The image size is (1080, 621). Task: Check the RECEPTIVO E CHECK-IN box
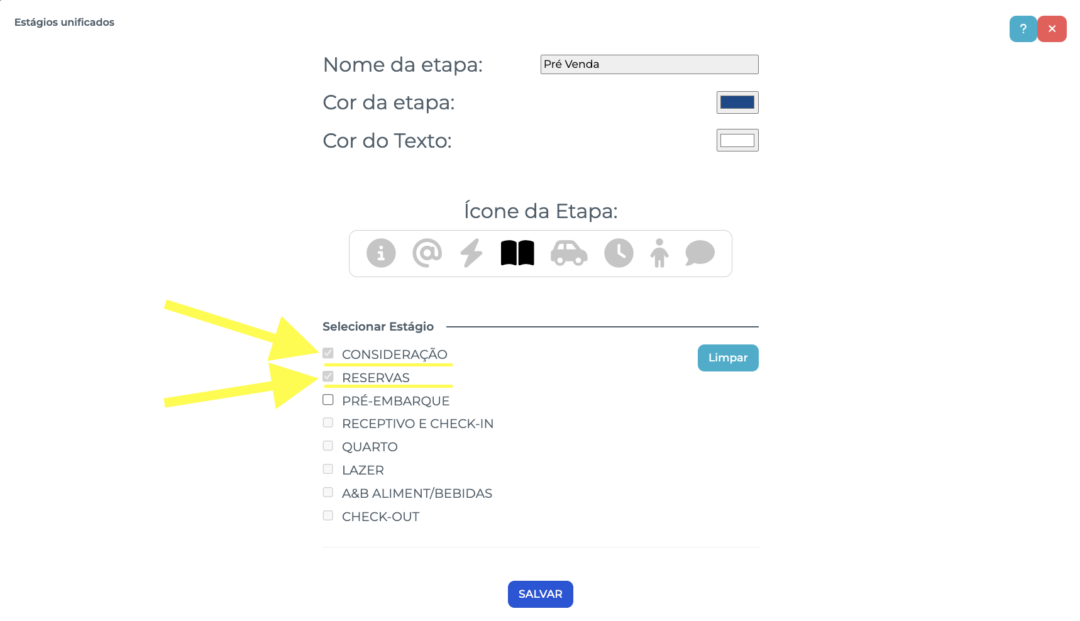[x=328, y=423]
